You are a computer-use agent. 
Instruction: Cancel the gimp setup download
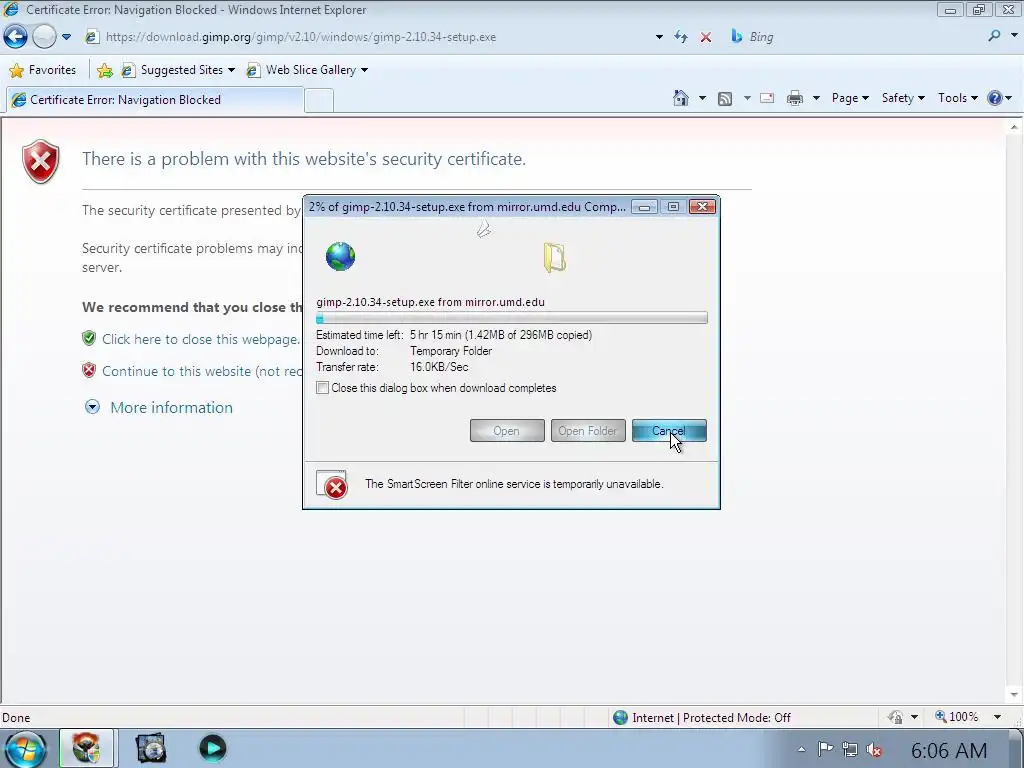point(669,431)
